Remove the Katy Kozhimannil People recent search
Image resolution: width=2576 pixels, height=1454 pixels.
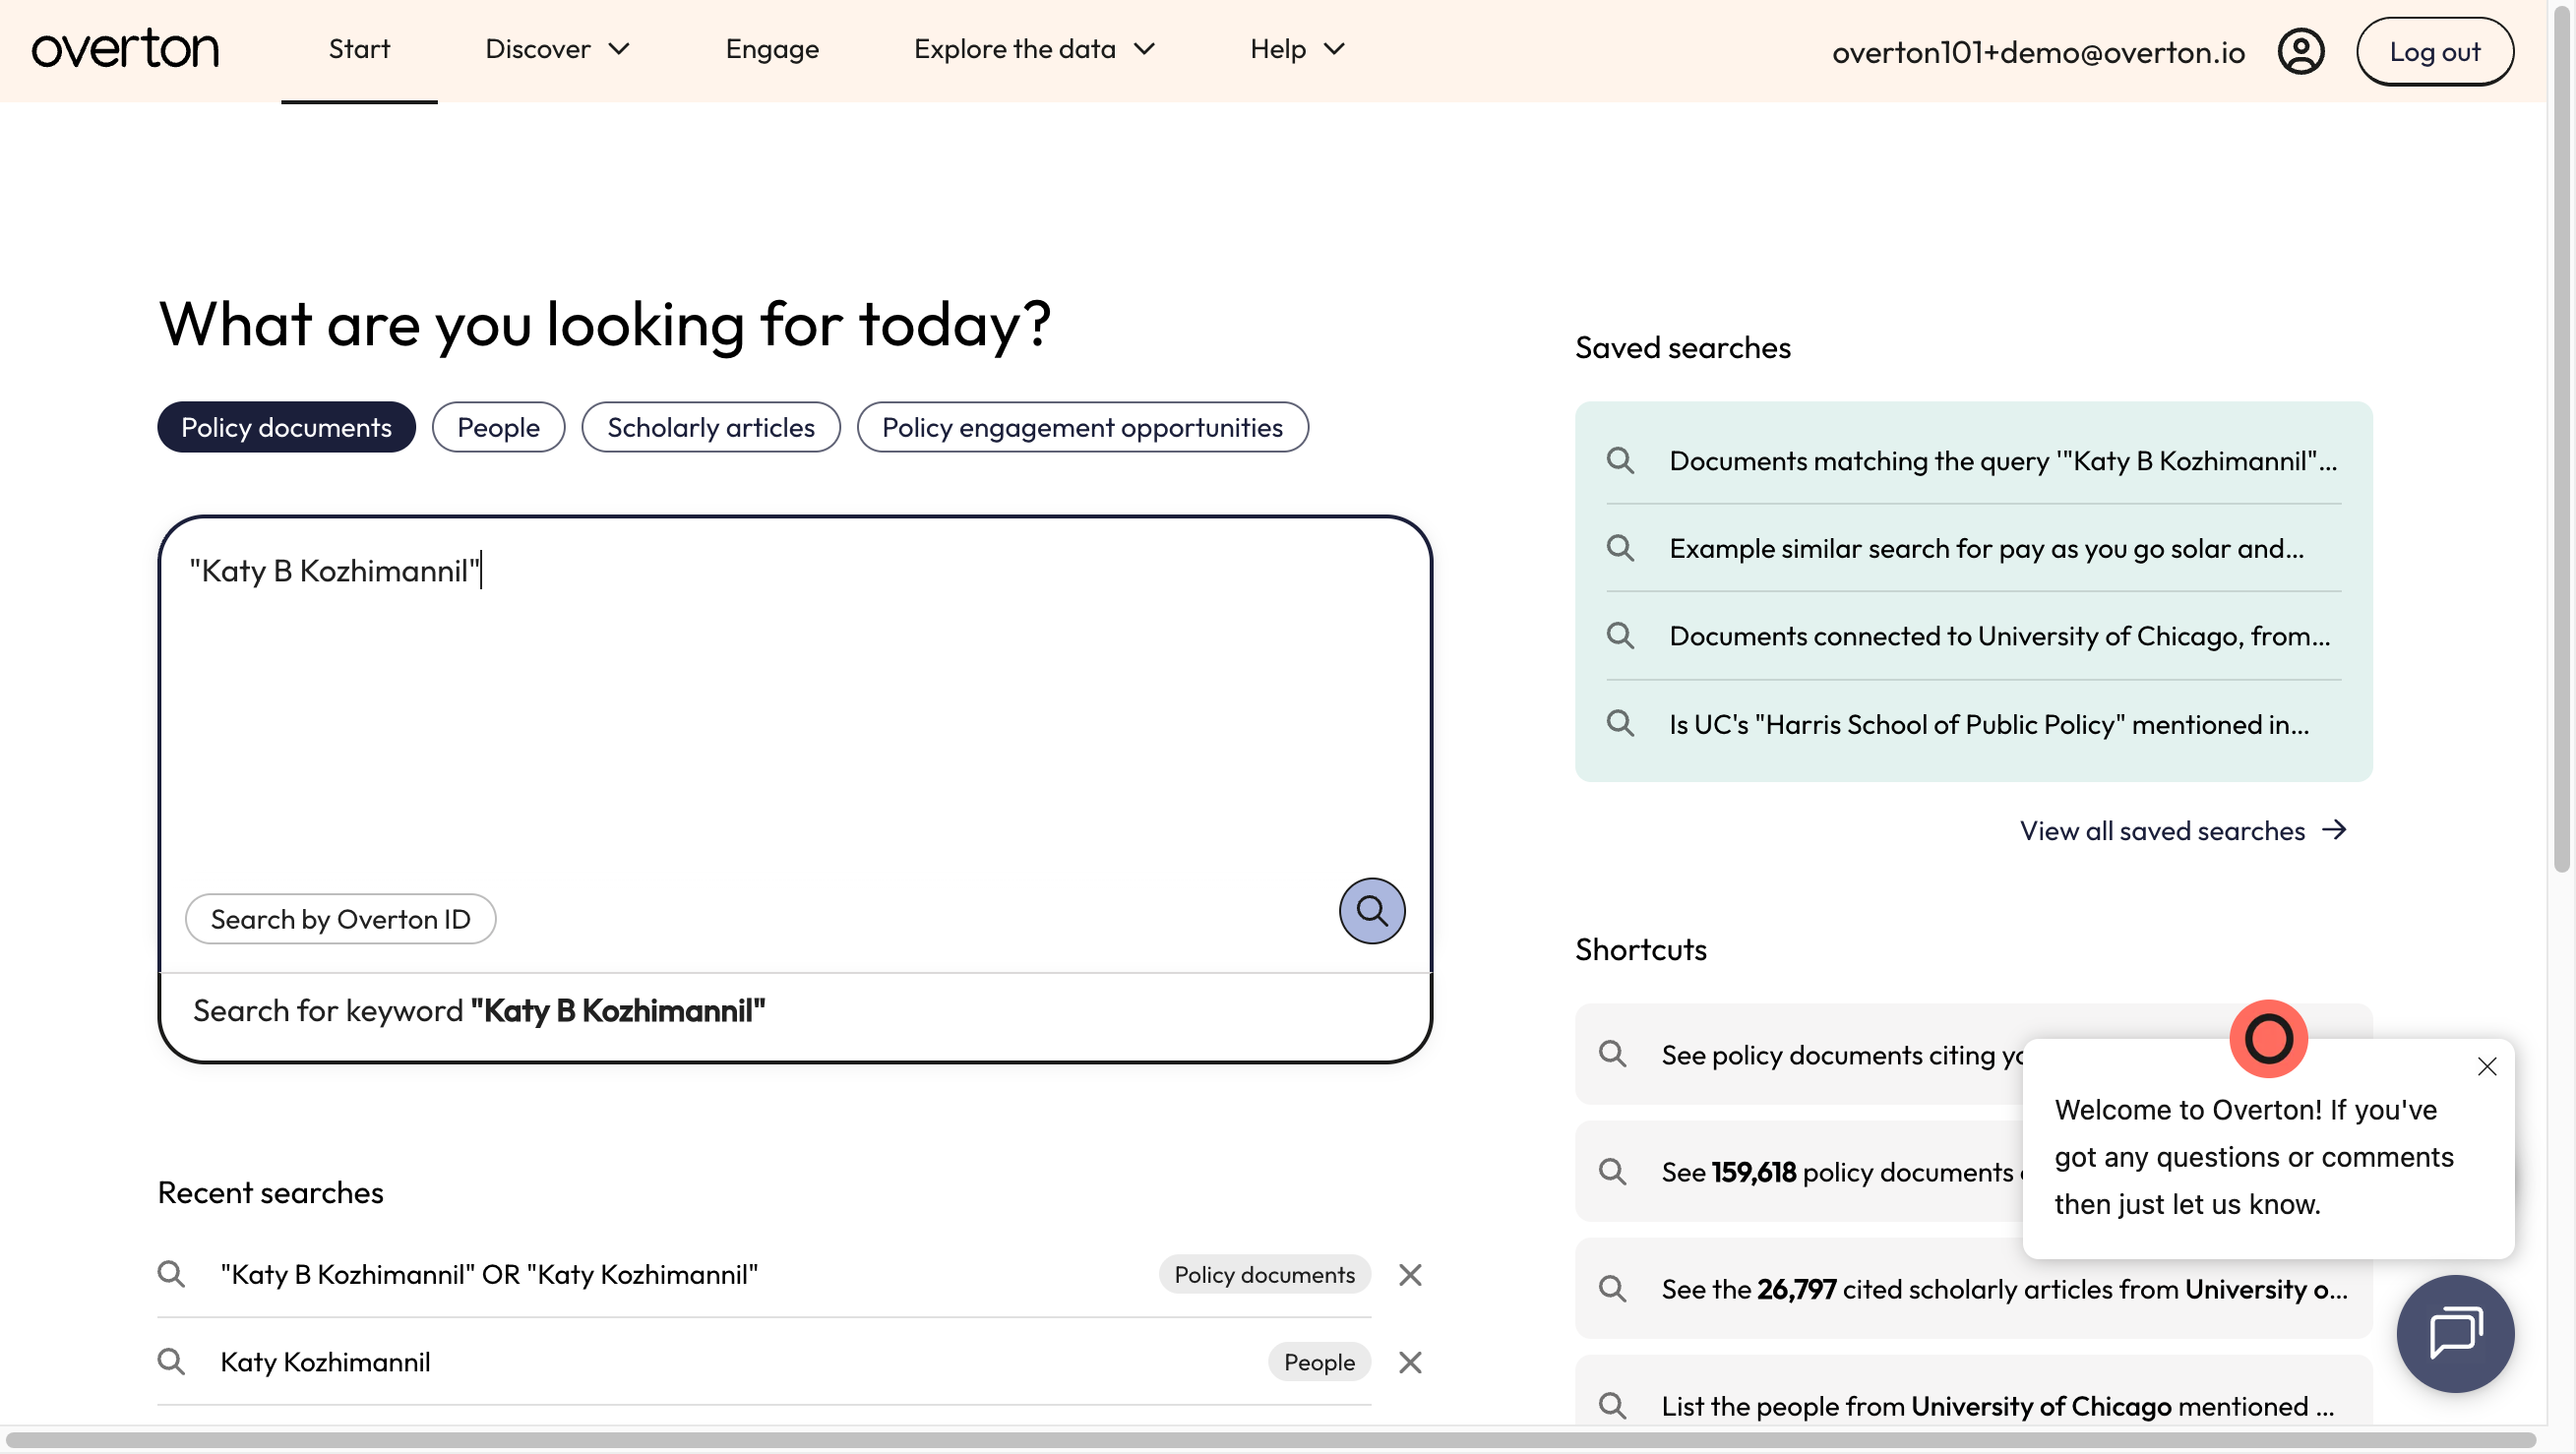point(1409,1361)
